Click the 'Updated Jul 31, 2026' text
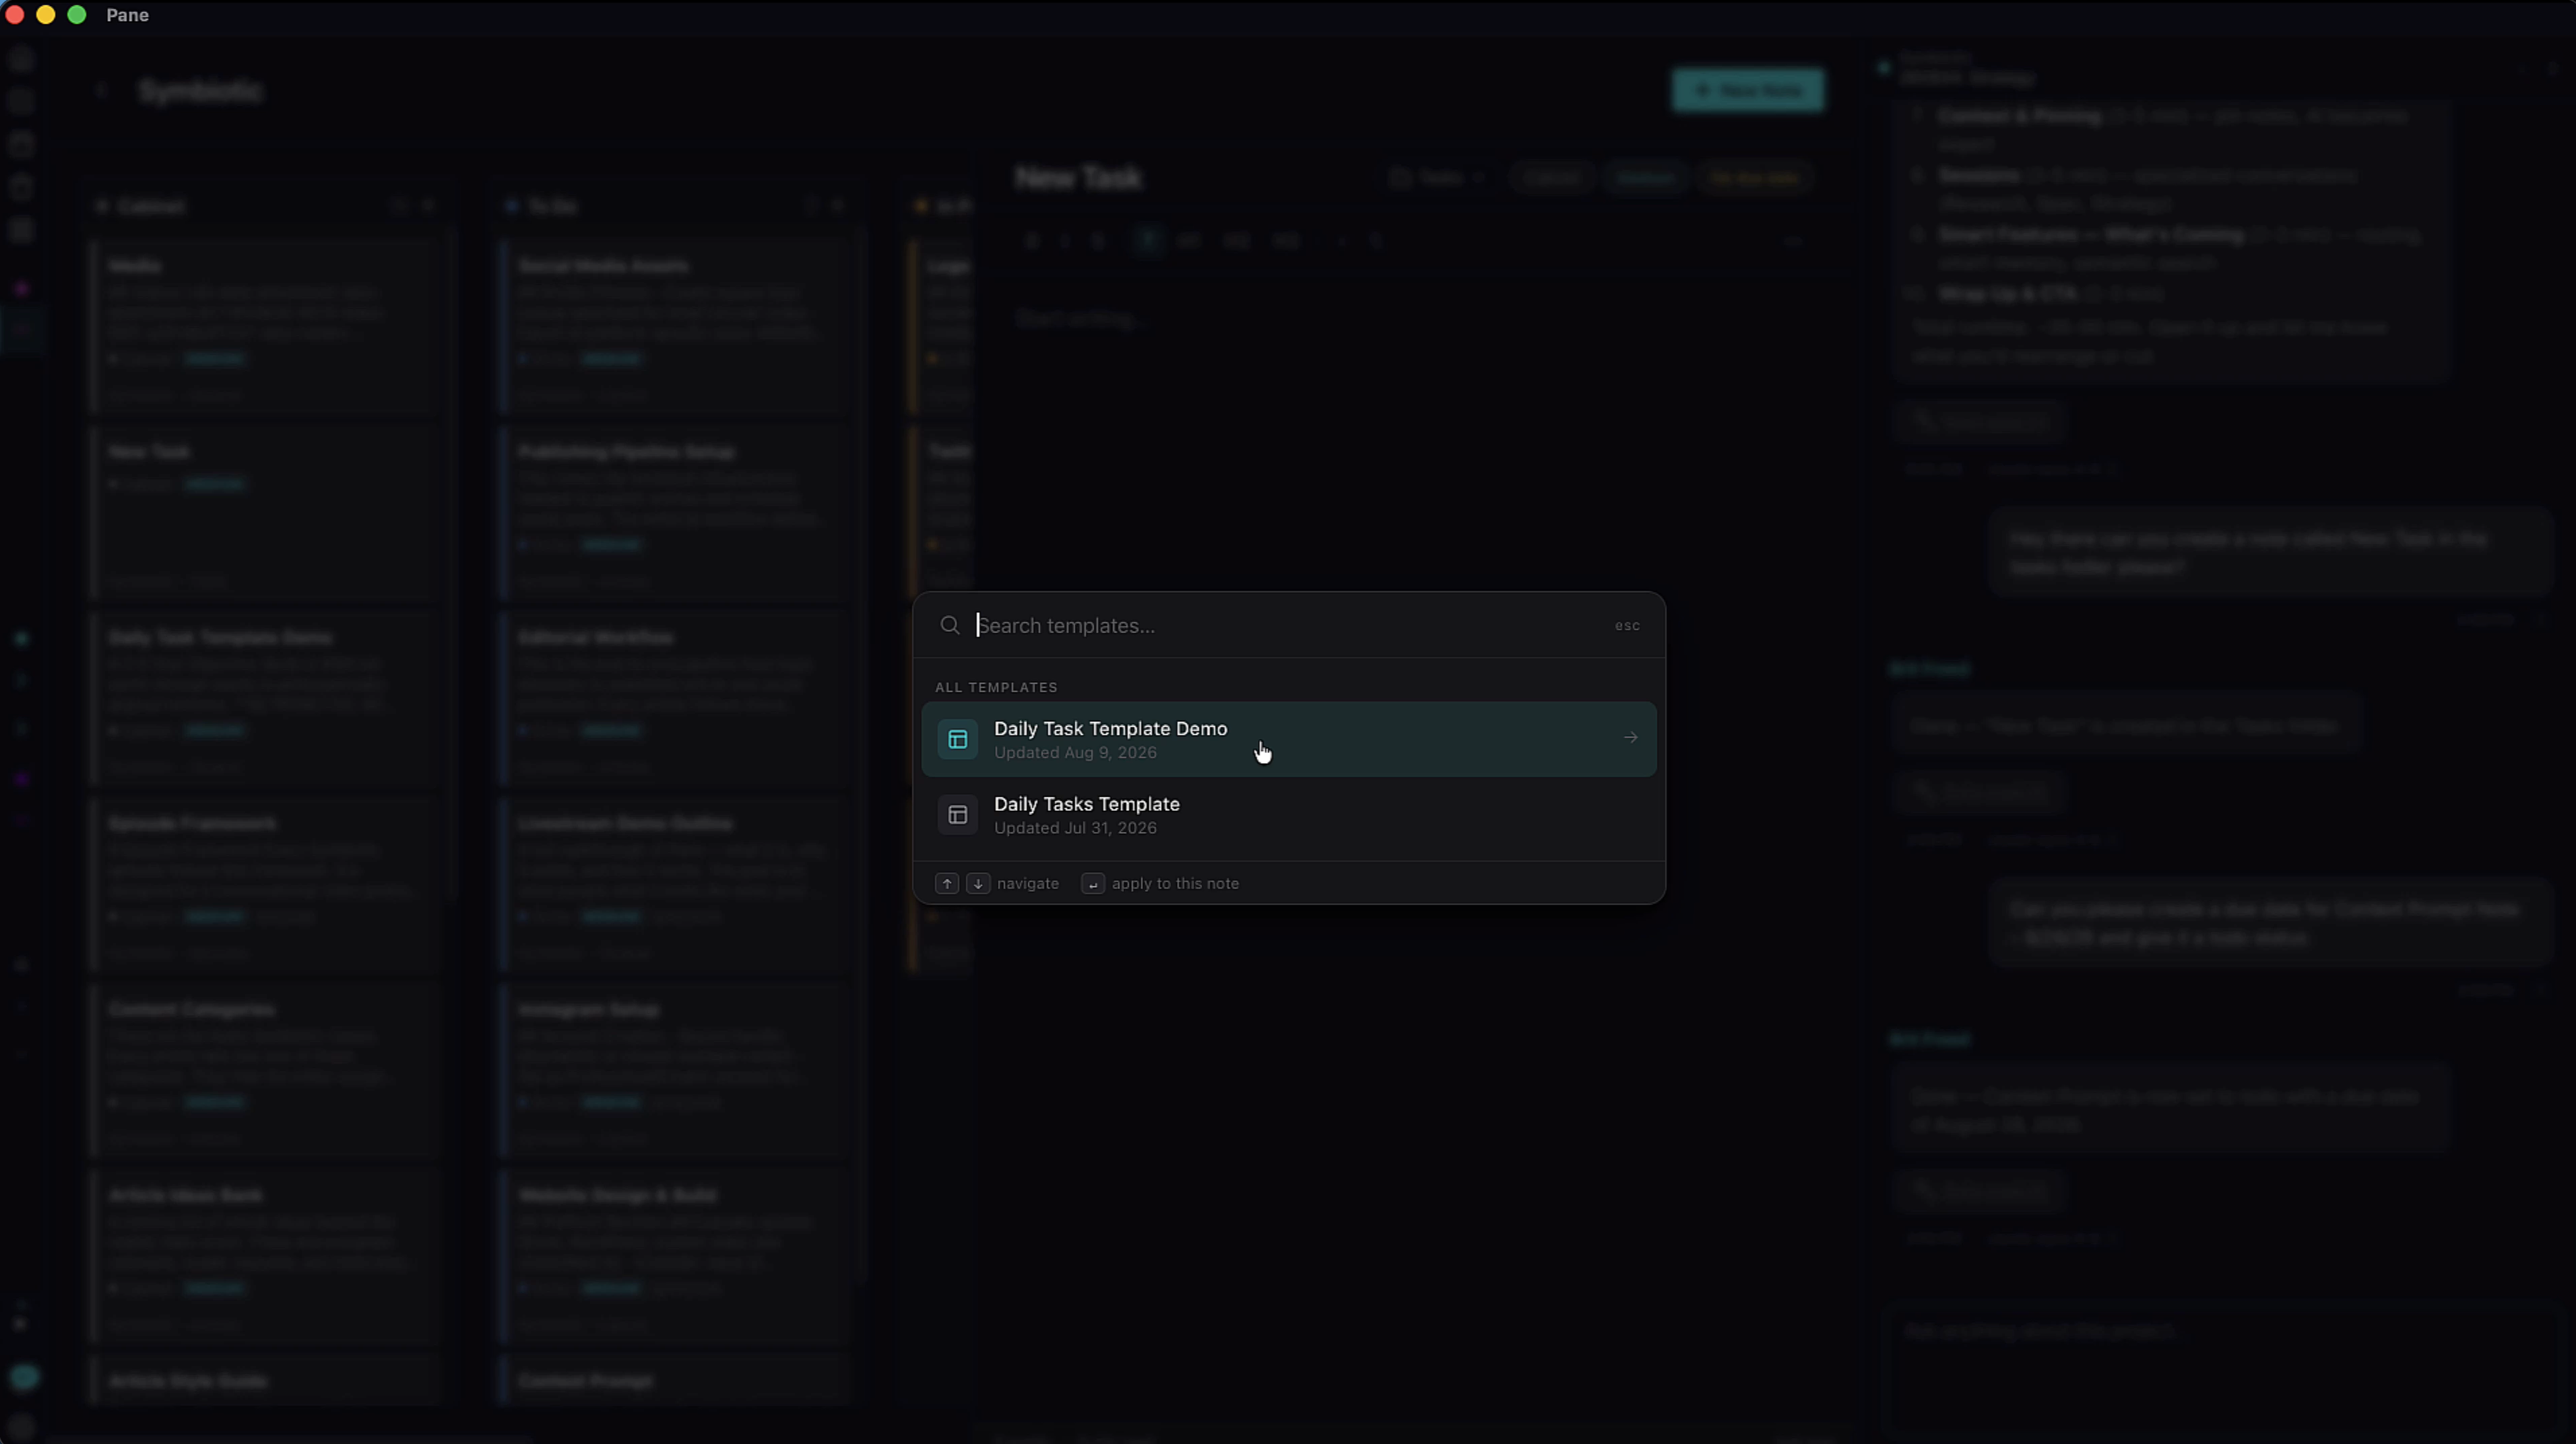Viewport: 2576px width, 1444px height. click(x=1075, y=829)
